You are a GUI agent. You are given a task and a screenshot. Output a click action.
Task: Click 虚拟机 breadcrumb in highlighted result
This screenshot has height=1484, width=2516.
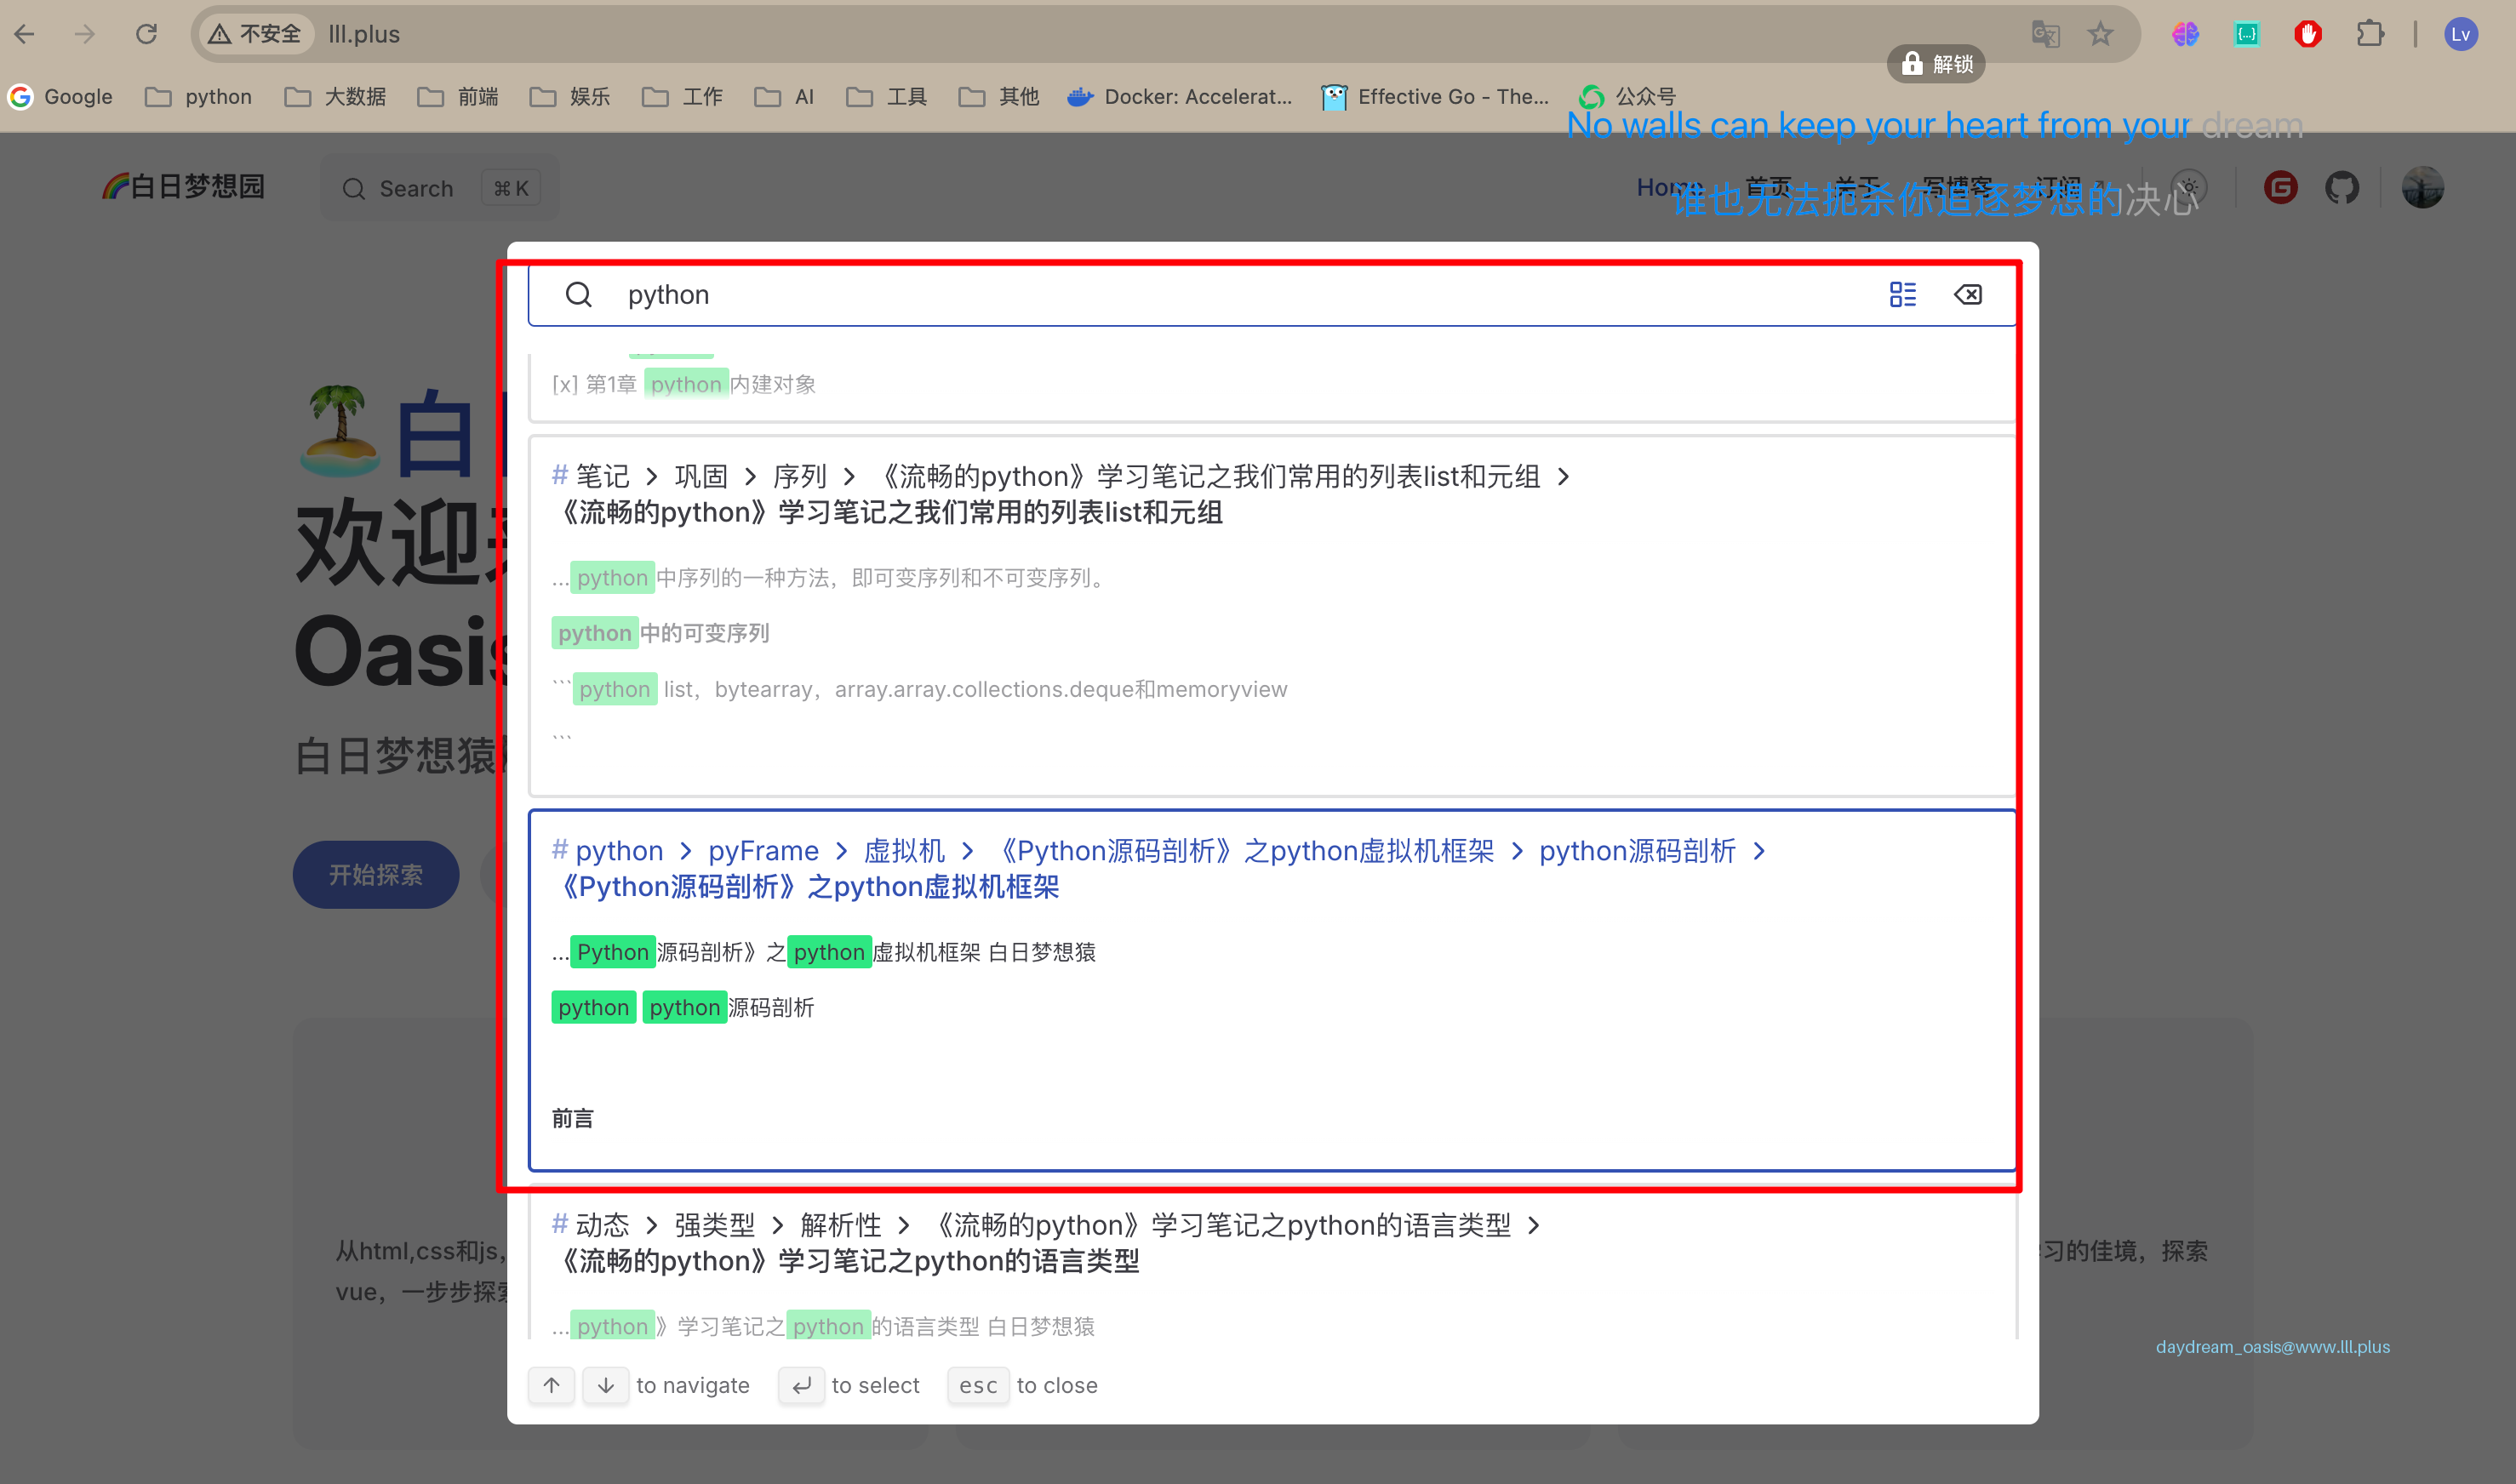click(904, 850)
